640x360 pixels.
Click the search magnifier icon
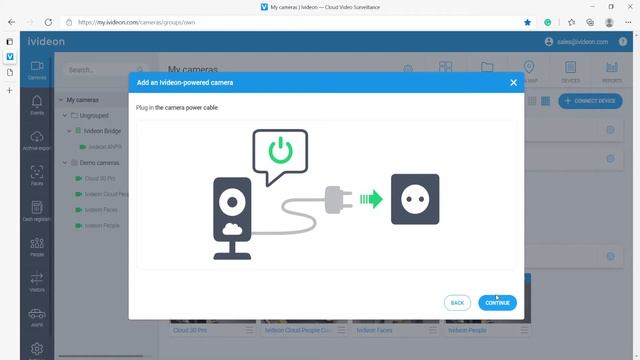click(x=140, y=70)
